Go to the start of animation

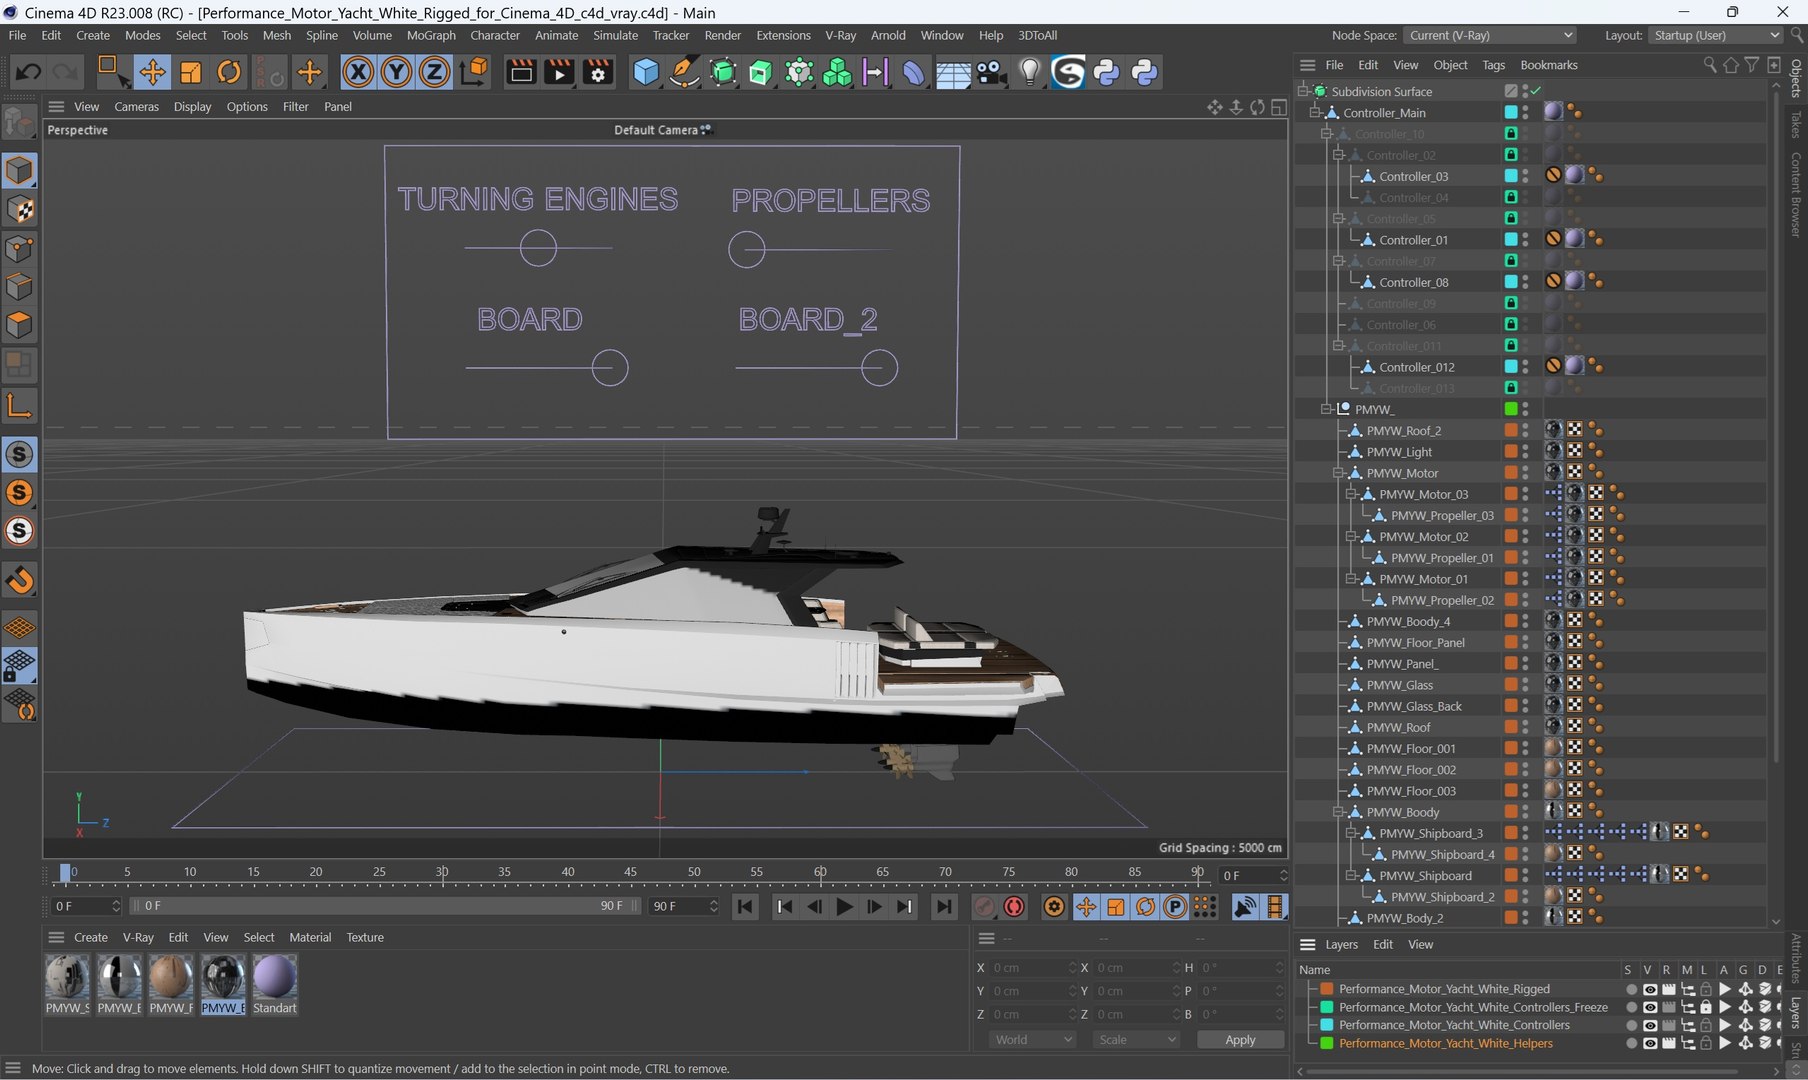pos(745,907)
